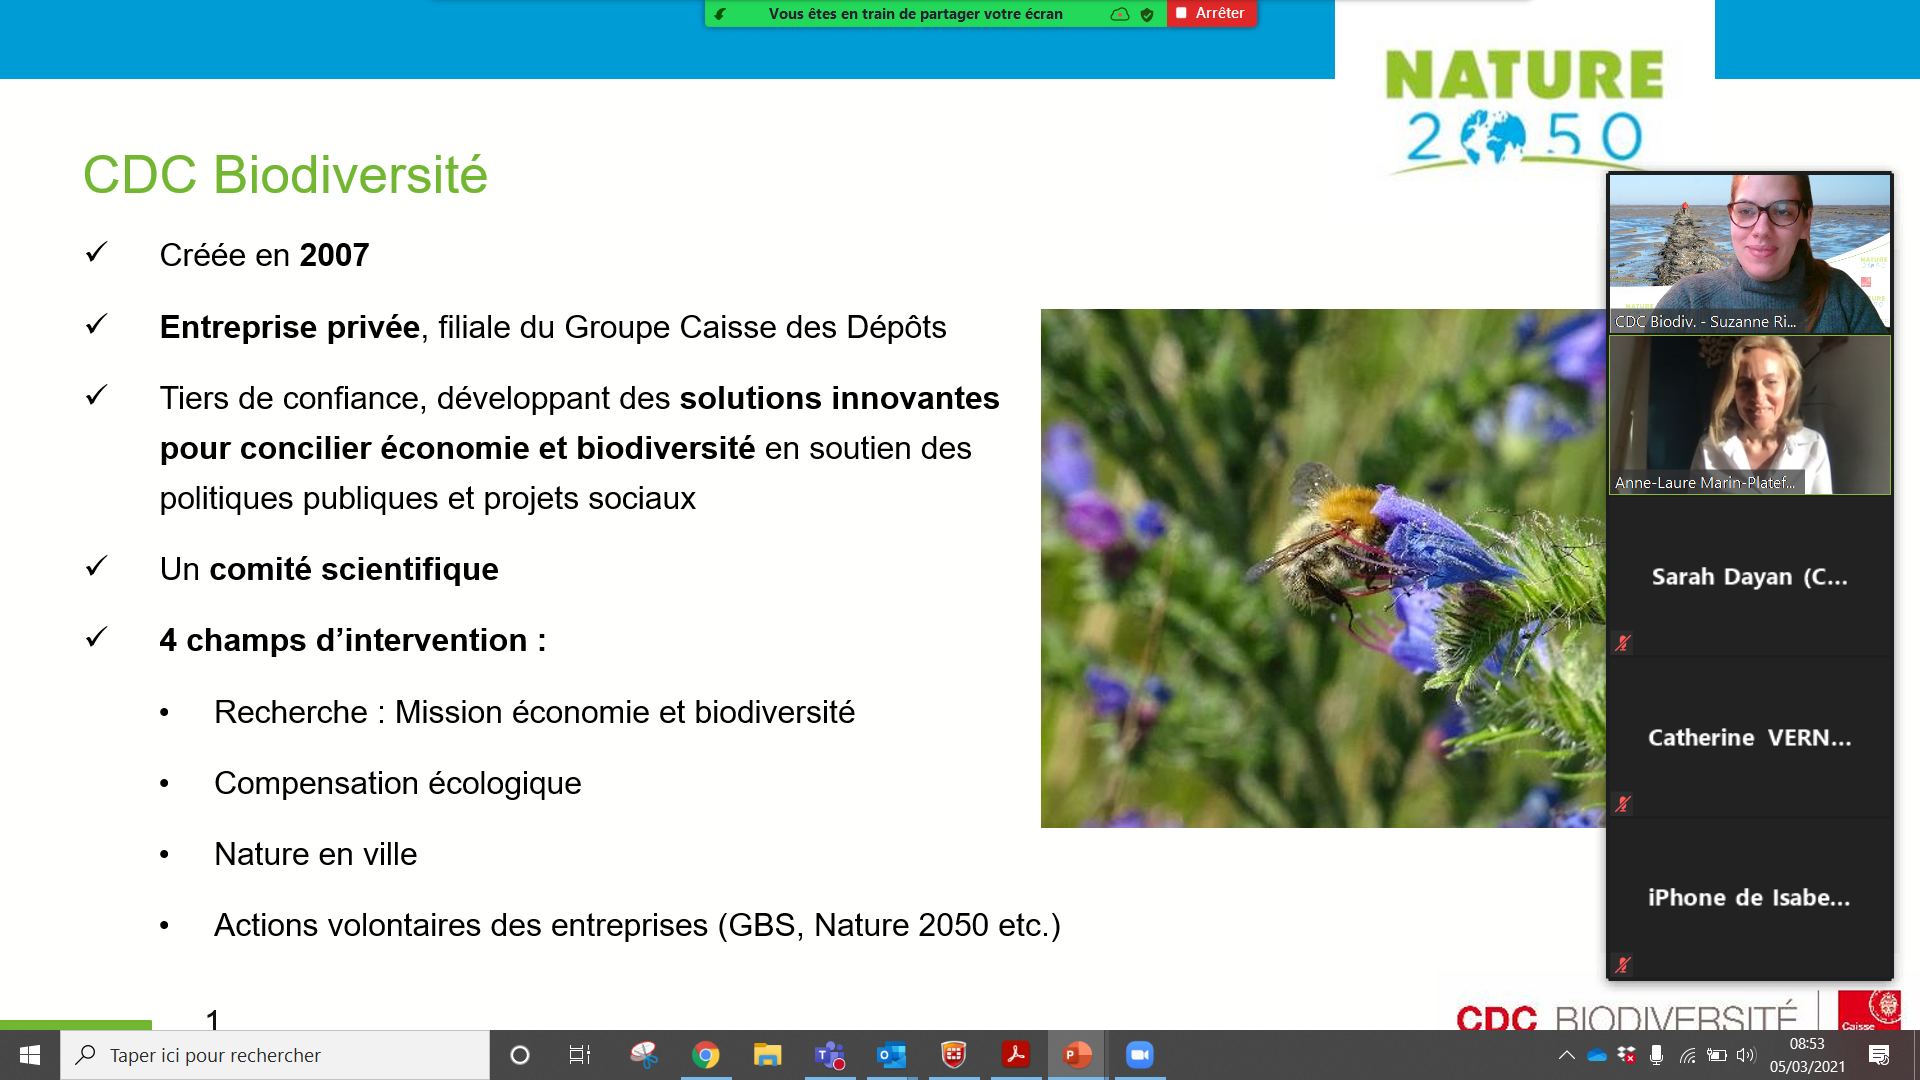Click the Dropbox error icon in system tray

pyautogui.click(x=1627, y=1055)
